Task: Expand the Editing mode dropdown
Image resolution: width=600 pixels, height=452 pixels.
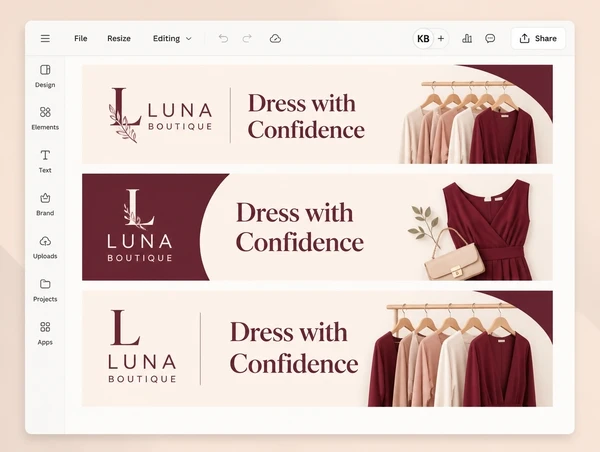Action: click(172, 38)
